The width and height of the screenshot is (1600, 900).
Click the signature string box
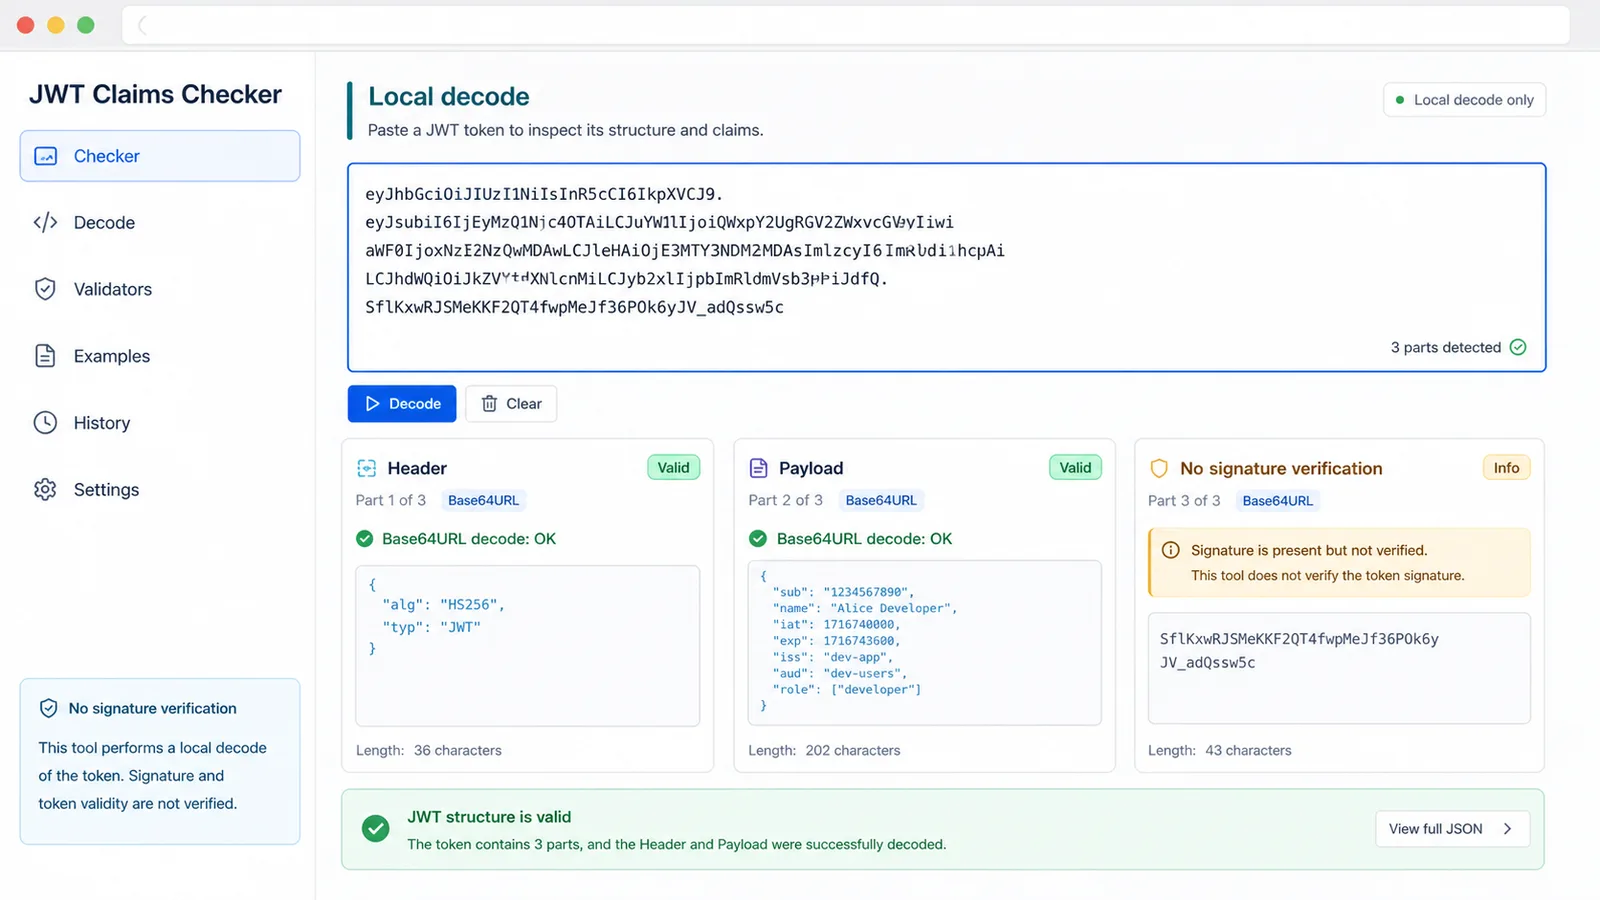(x=1339, y=668)
